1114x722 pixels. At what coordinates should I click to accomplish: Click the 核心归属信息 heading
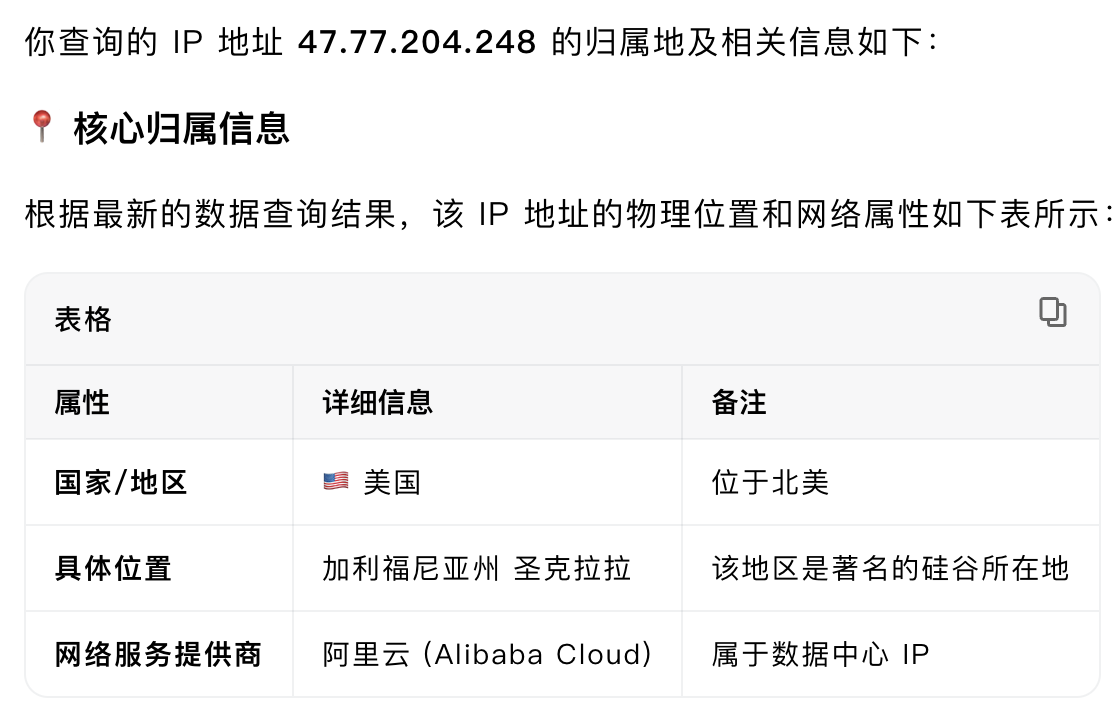pyautogui.click(x=181, y=128)
